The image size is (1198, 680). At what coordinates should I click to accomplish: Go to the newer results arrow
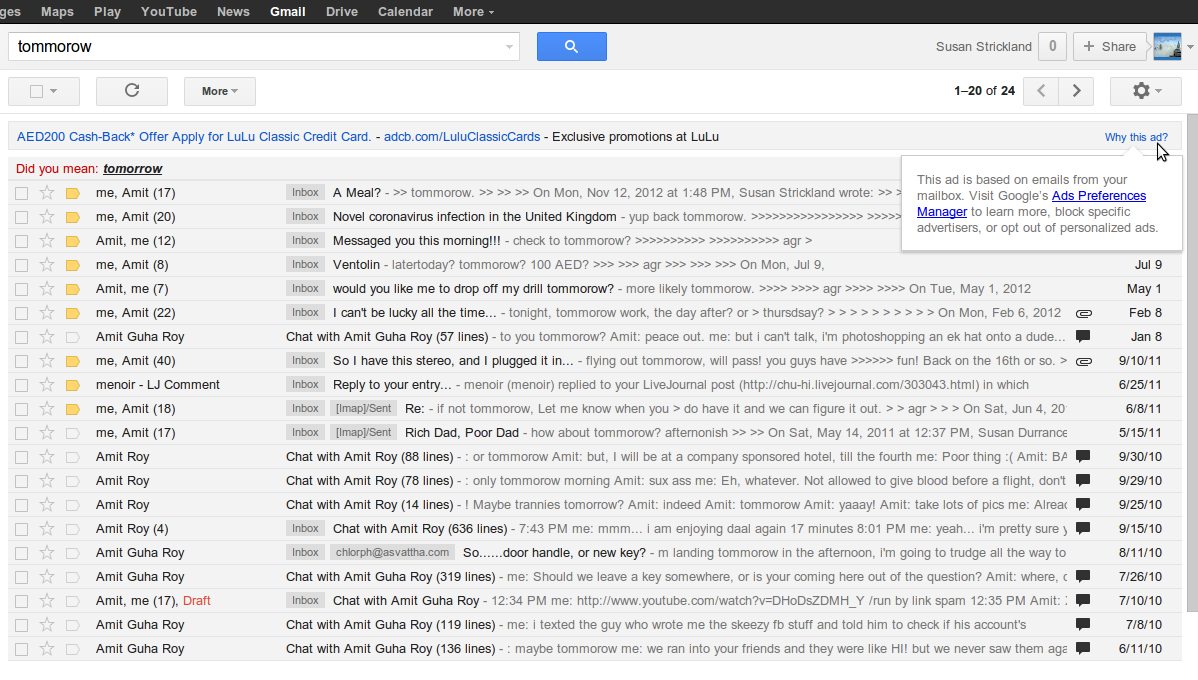1041,91
